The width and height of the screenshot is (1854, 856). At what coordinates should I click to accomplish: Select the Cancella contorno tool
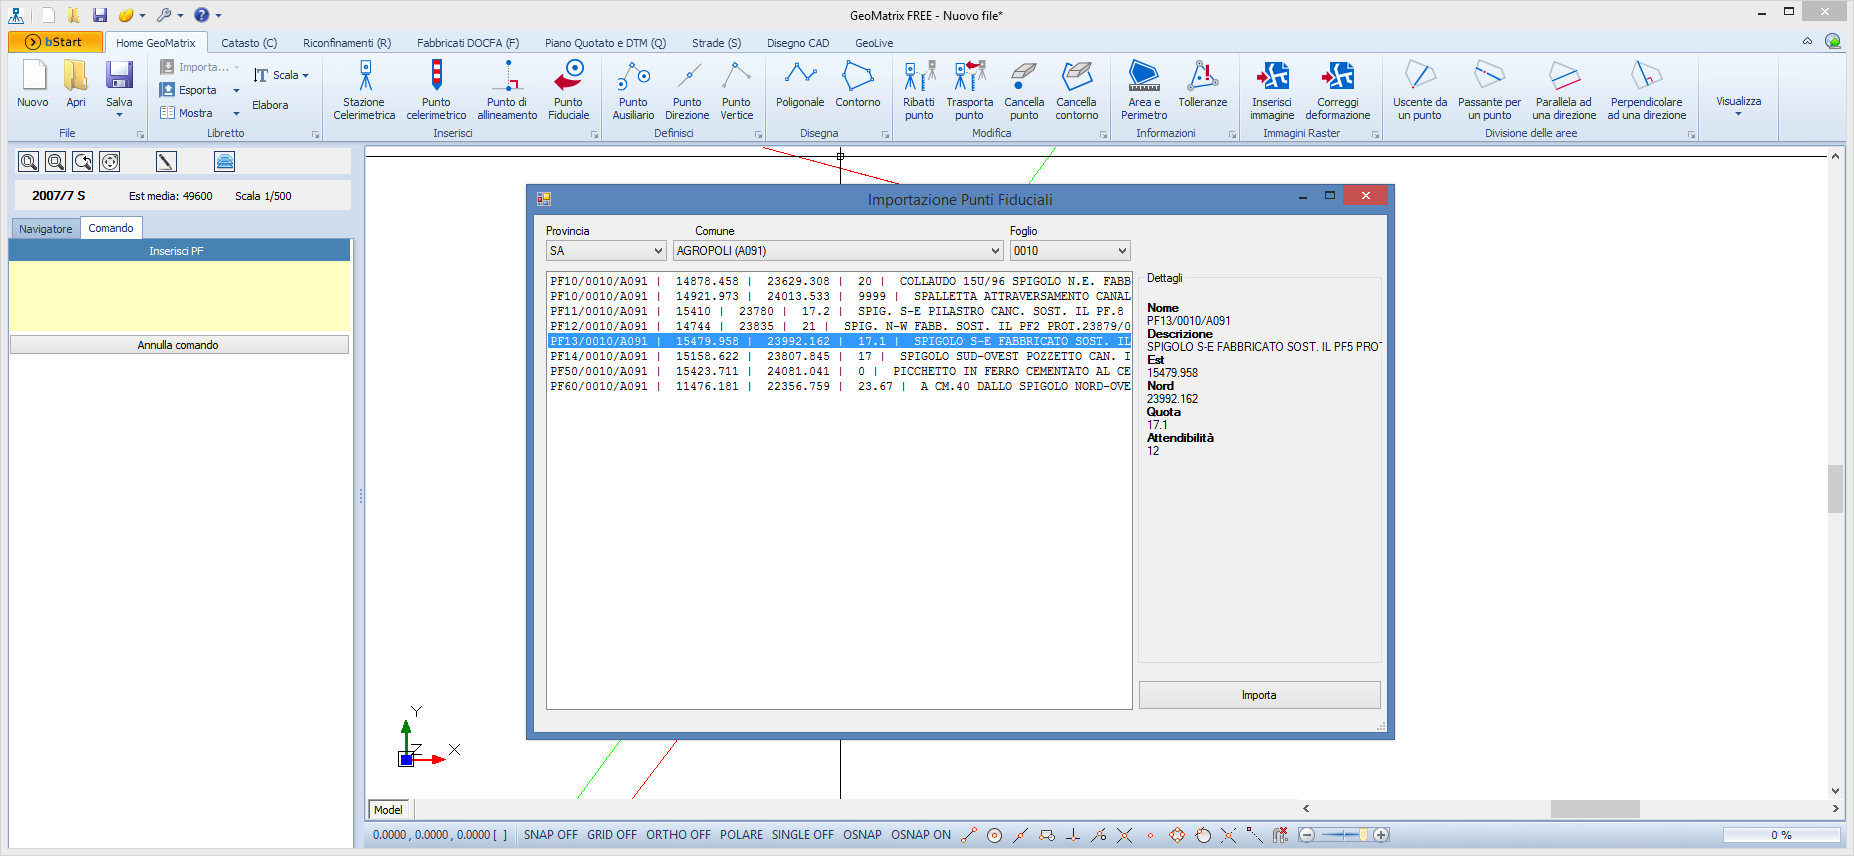[1077, 90]
